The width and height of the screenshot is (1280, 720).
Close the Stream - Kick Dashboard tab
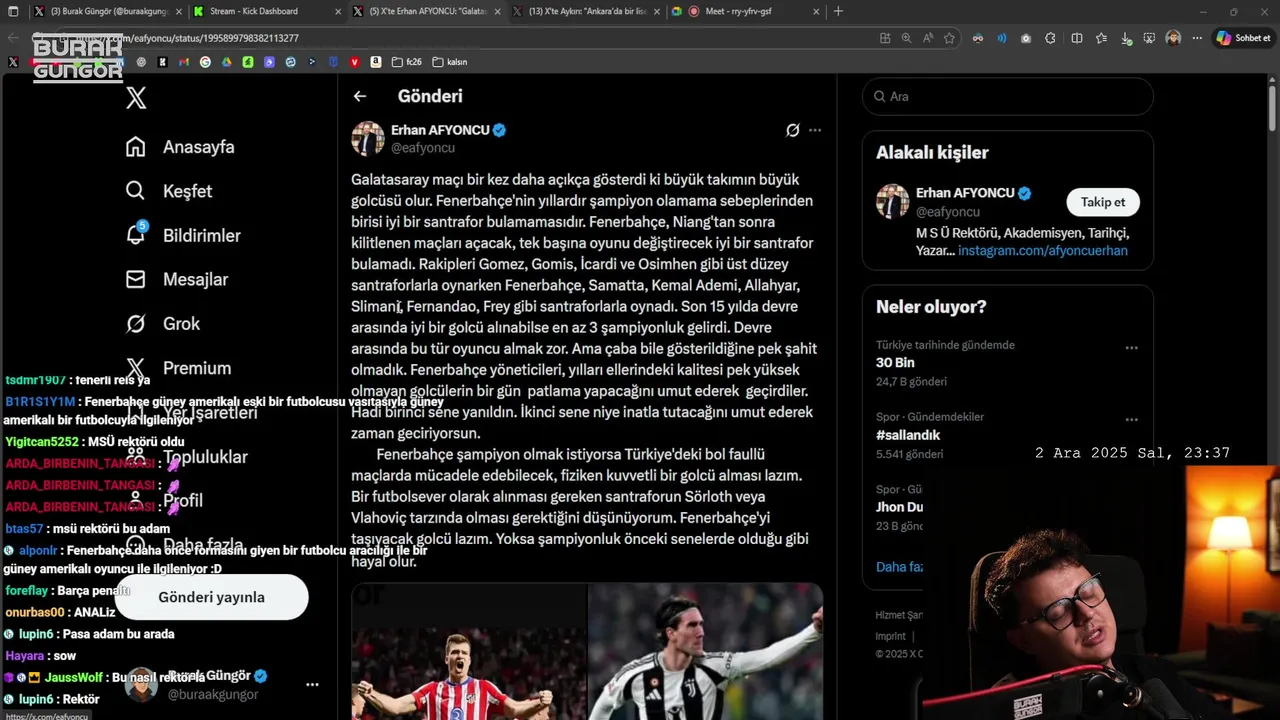point(338,11)
